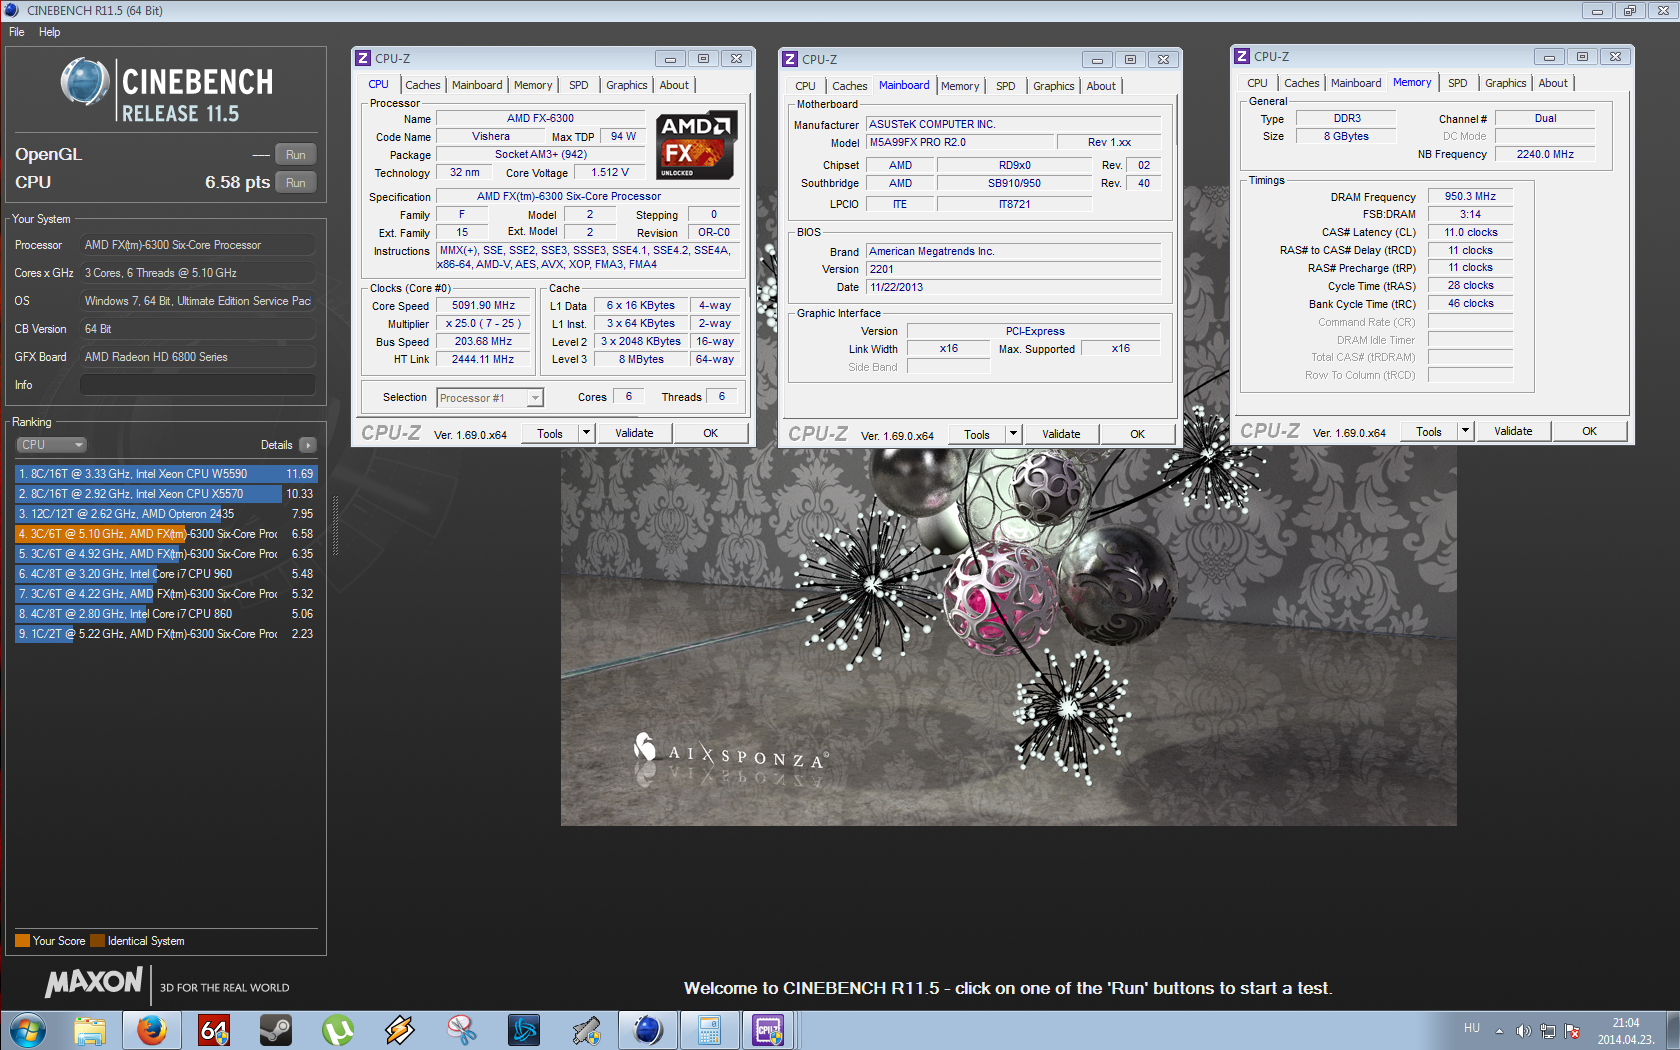
Task: Open the About tab in the CPU-Z Mainboard window
Action: pos(1101,86)
